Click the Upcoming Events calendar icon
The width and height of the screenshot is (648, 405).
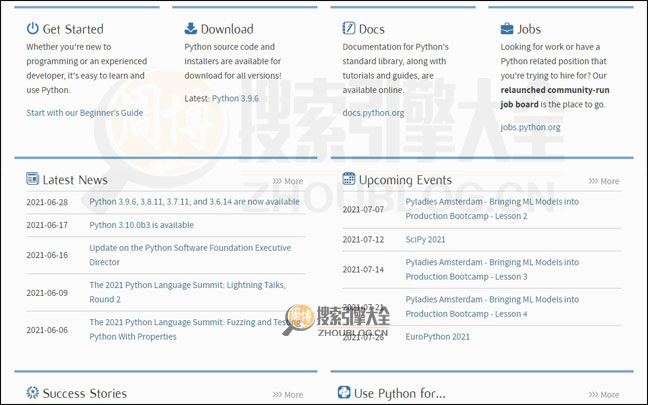point(349,179)
